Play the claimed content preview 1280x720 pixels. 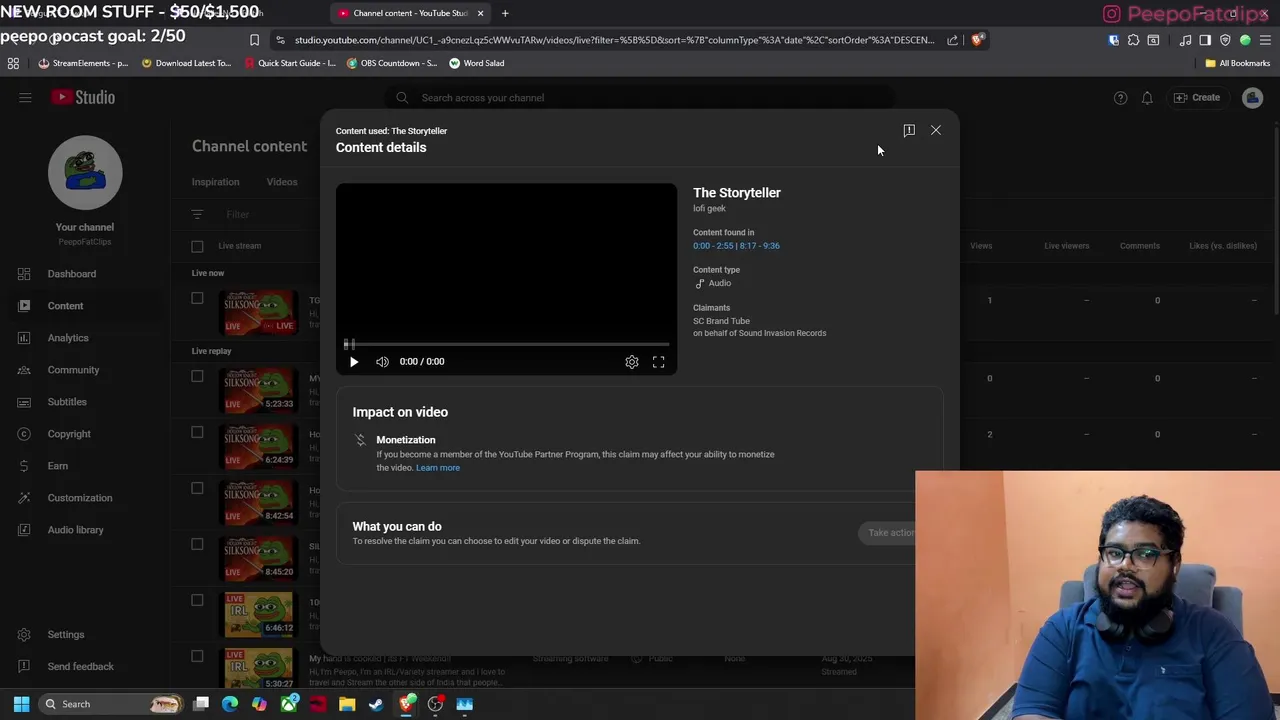tap(353, 362)
